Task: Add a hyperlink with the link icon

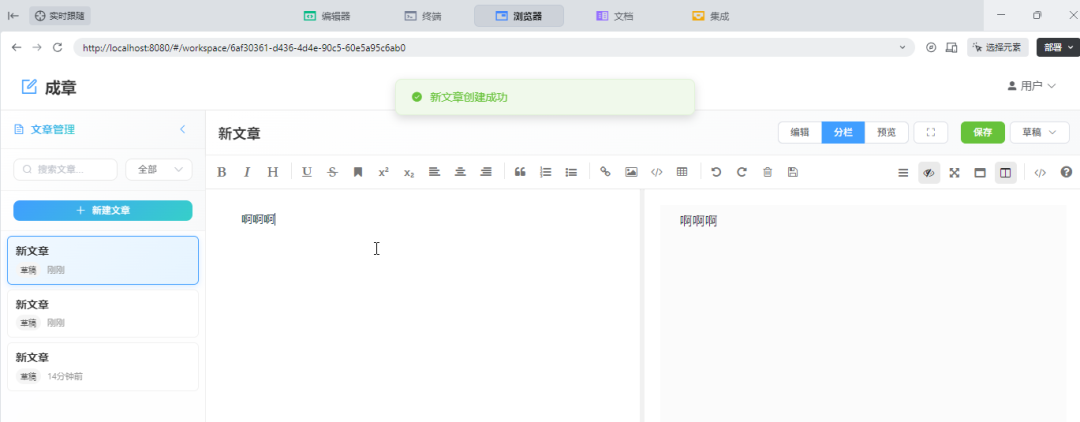Action: click(x=605, y=172)
